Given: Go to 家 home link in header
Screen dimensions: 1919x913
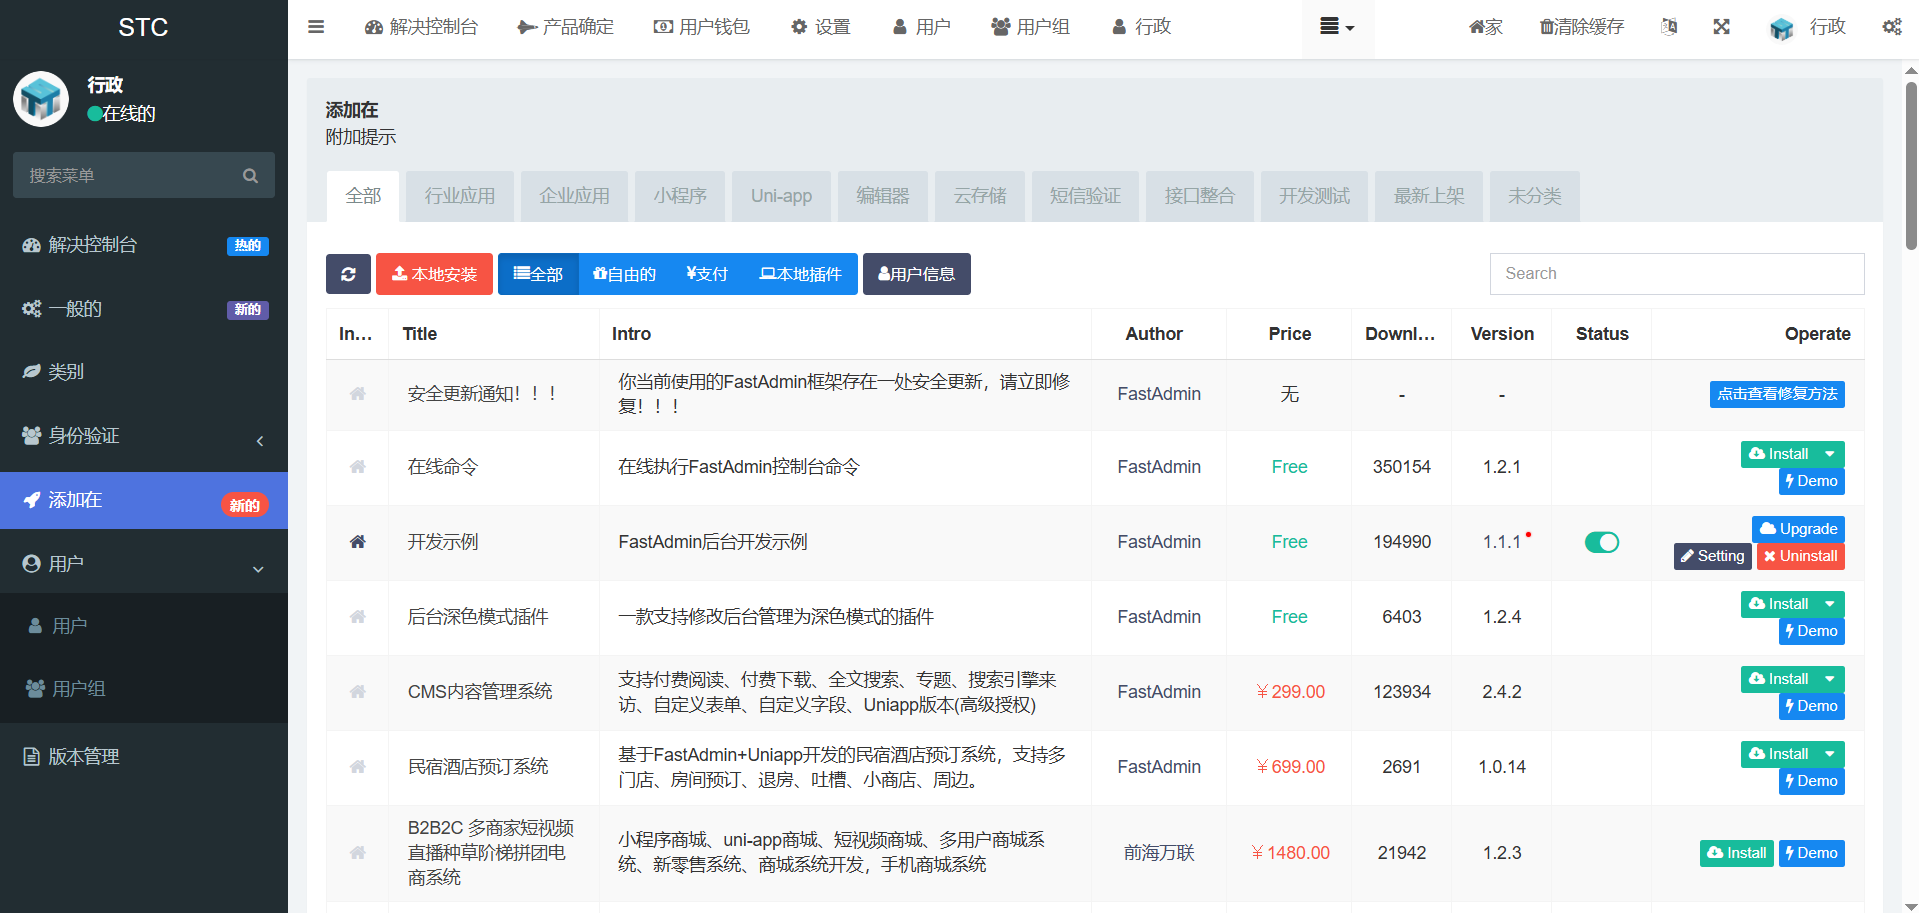Looking at the screenshot, I should click(1486, 27).
